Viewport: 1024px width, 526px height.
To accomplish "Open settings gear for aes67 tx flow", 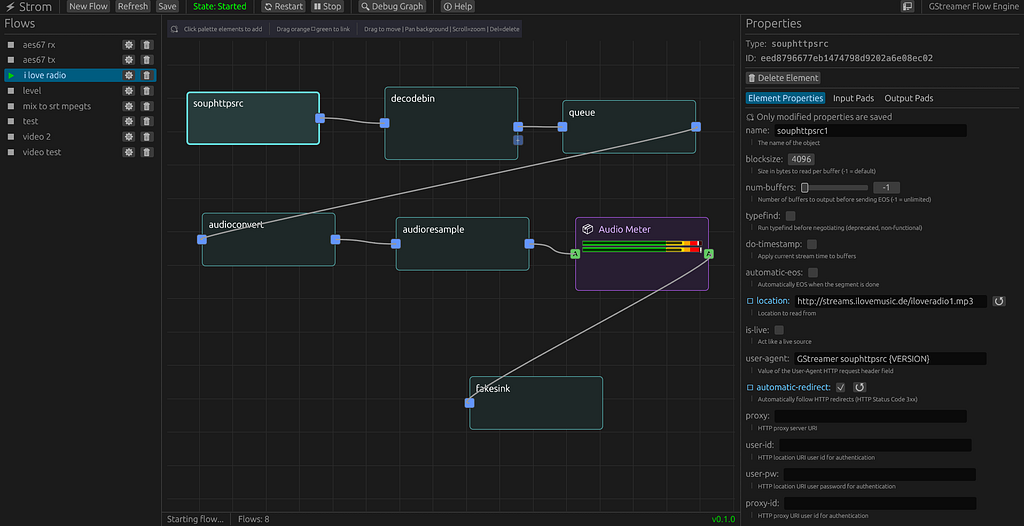I will (x=129, y=59).
